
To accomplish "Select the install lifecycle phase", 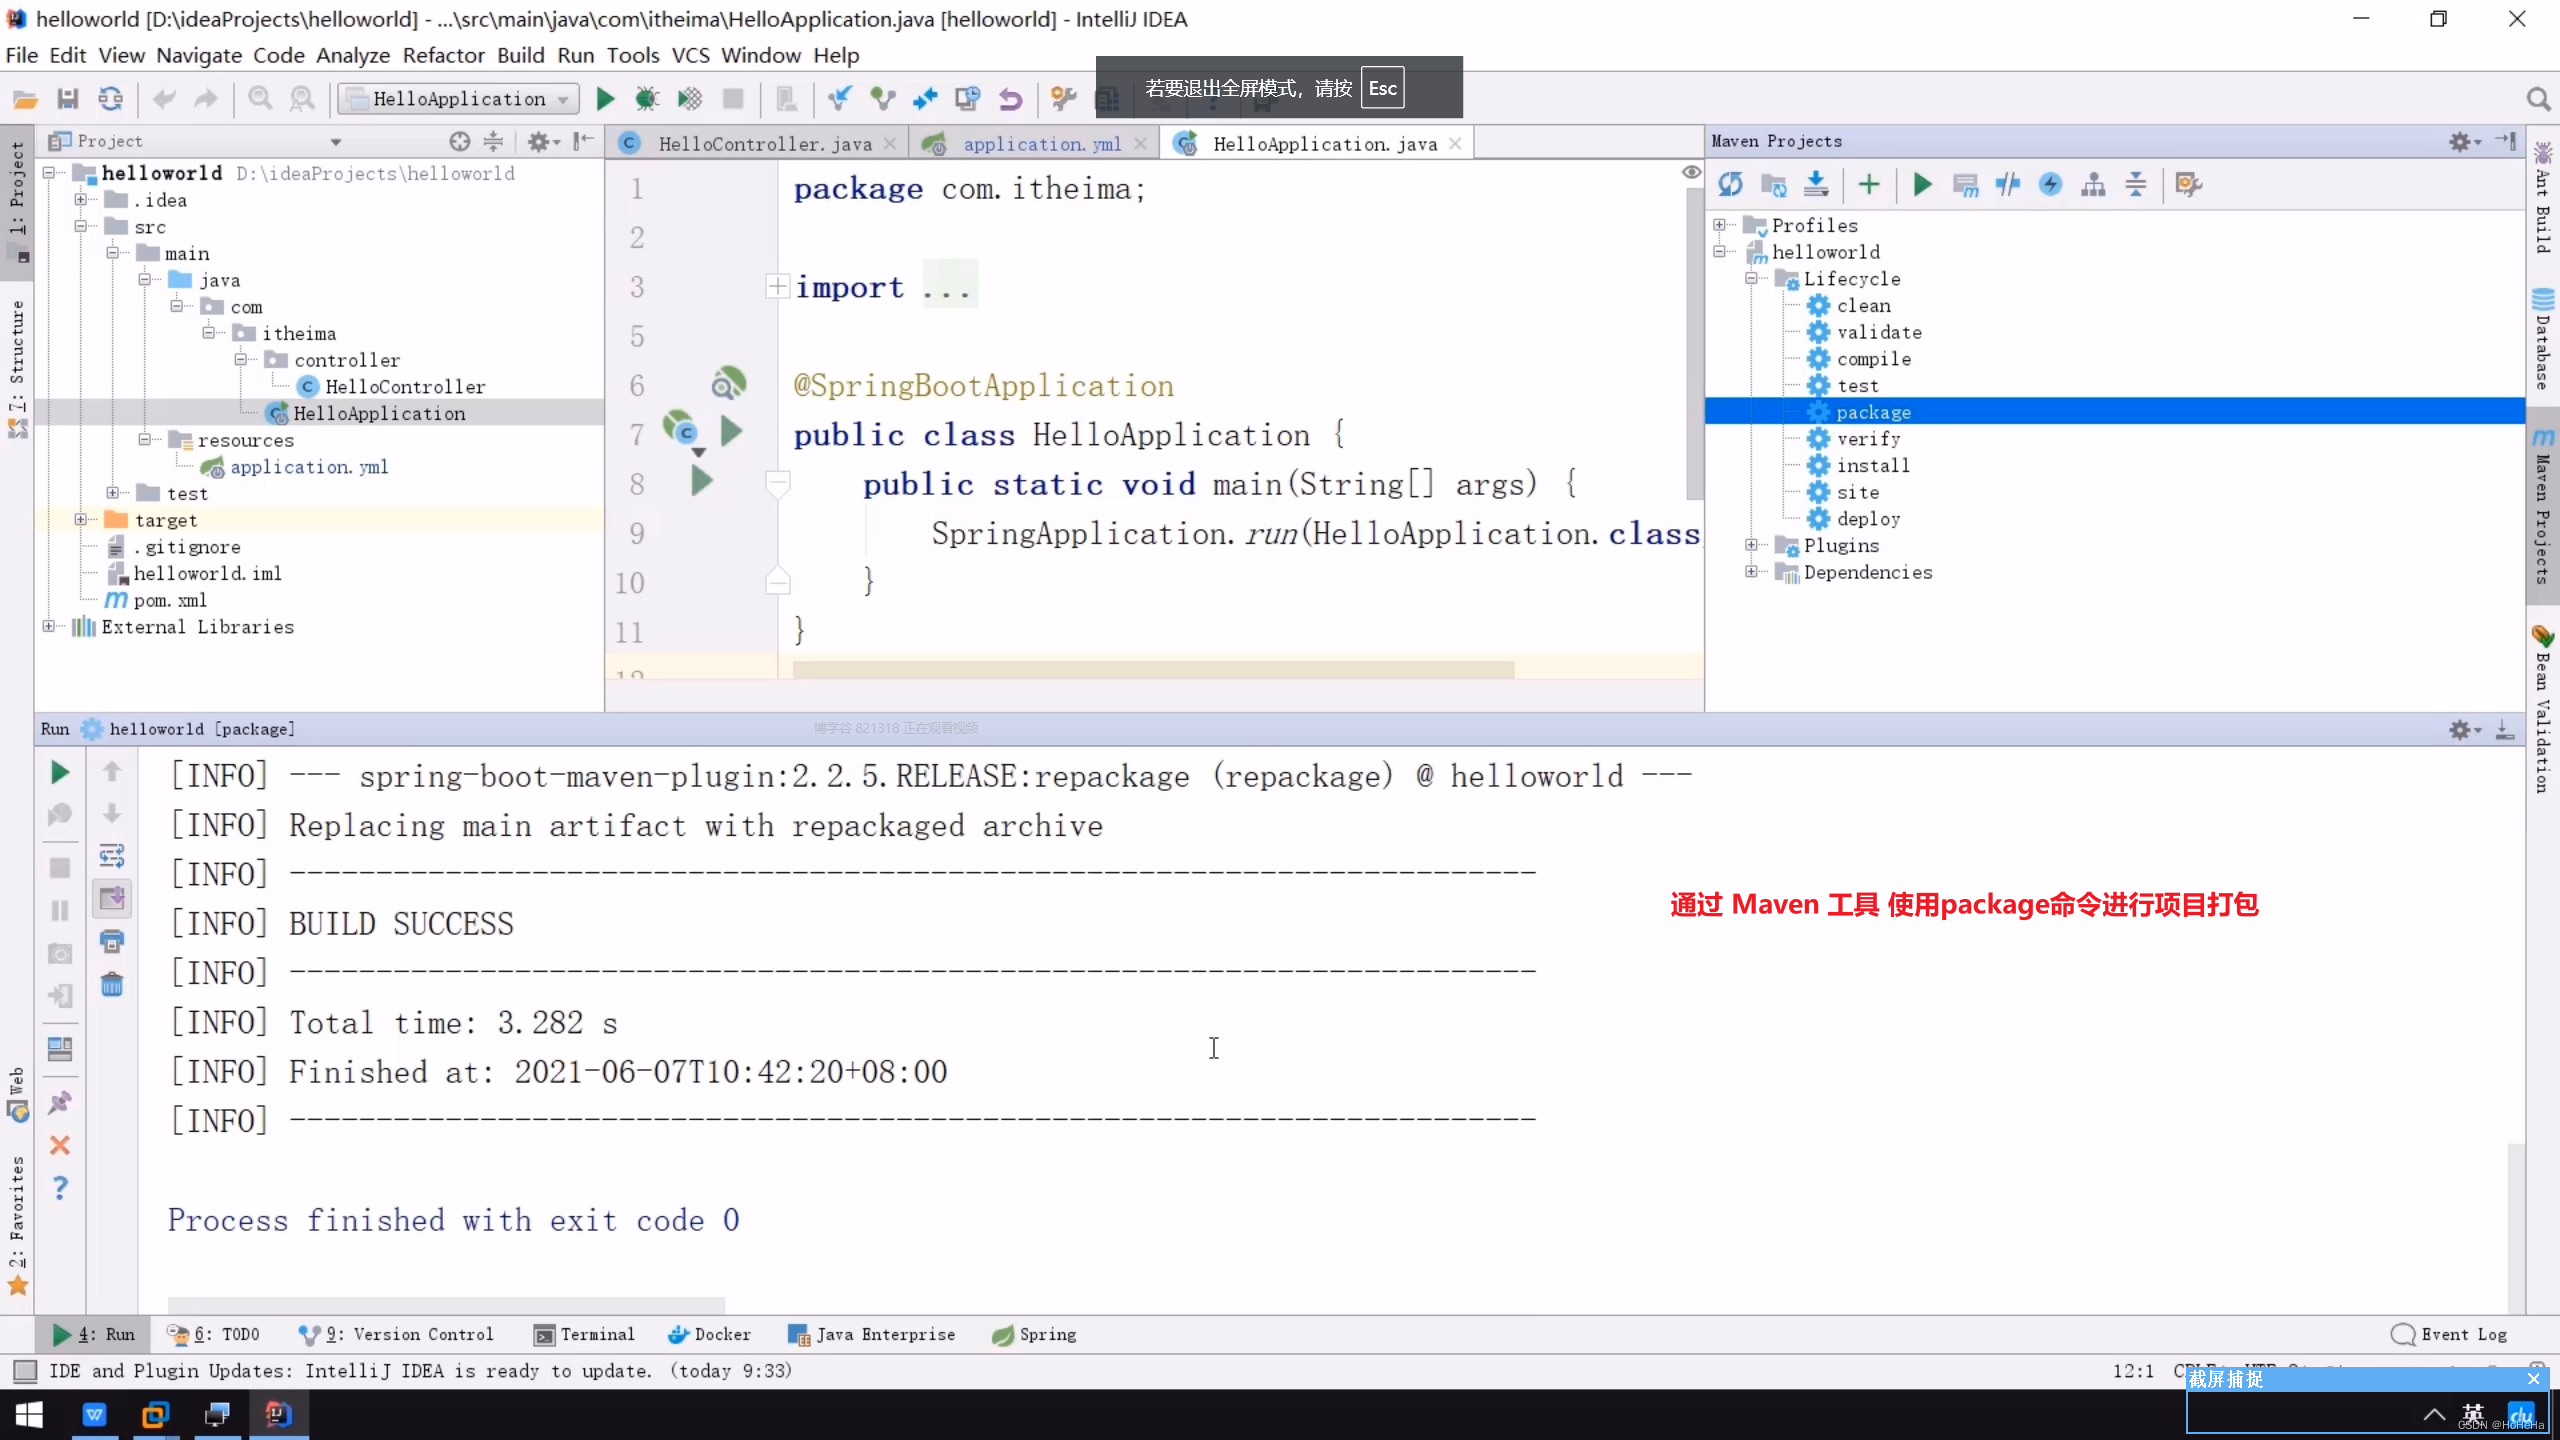I will coord(1872,465).
